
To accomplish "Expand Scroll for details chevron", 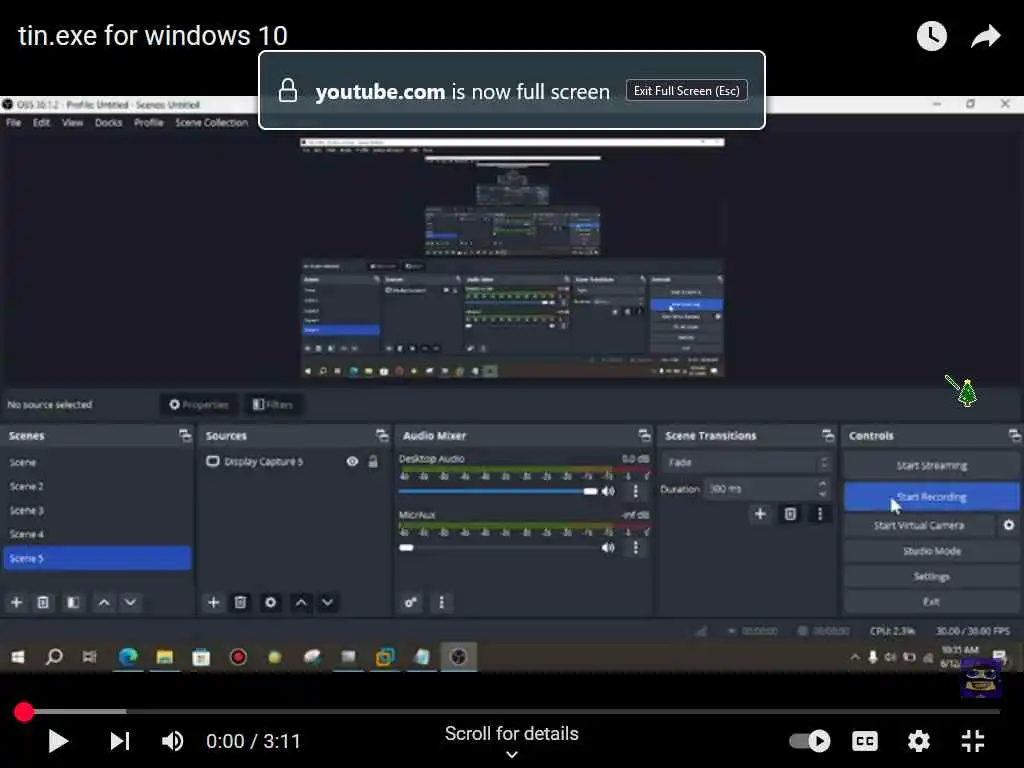I will 512,754.
